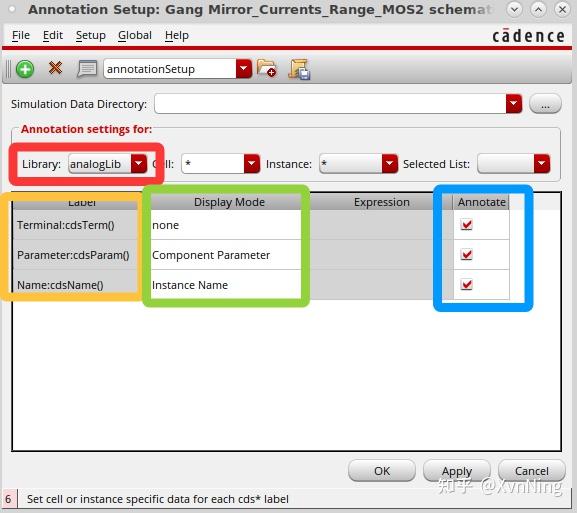Image resolution: width=577 pixels, height=513 pixels.
Task: Click the Display Mode column header
Action: [229, 202]
